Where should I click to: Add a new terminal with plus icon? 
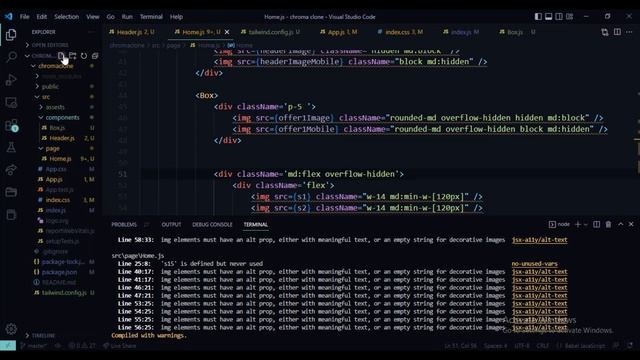click(578, 224)
